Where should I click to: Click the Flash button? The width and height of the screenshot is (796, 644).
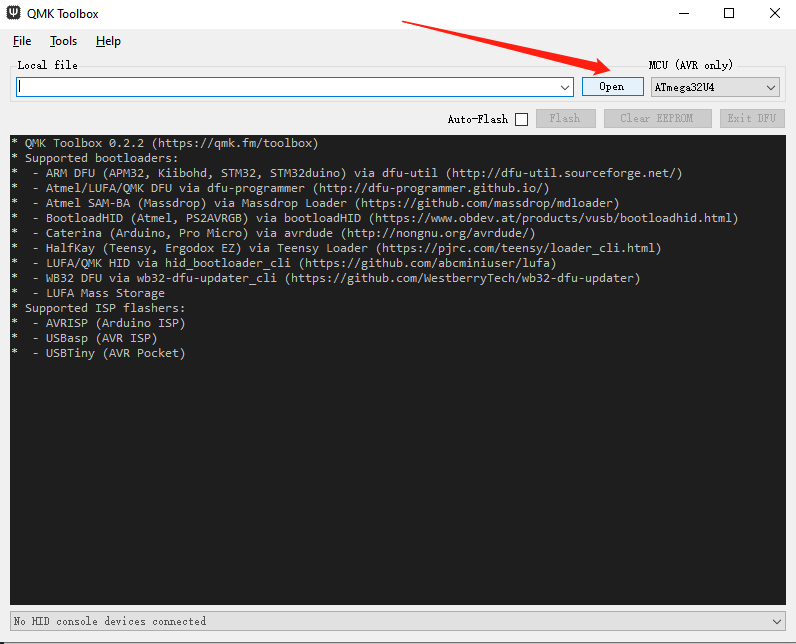(565, 118)
